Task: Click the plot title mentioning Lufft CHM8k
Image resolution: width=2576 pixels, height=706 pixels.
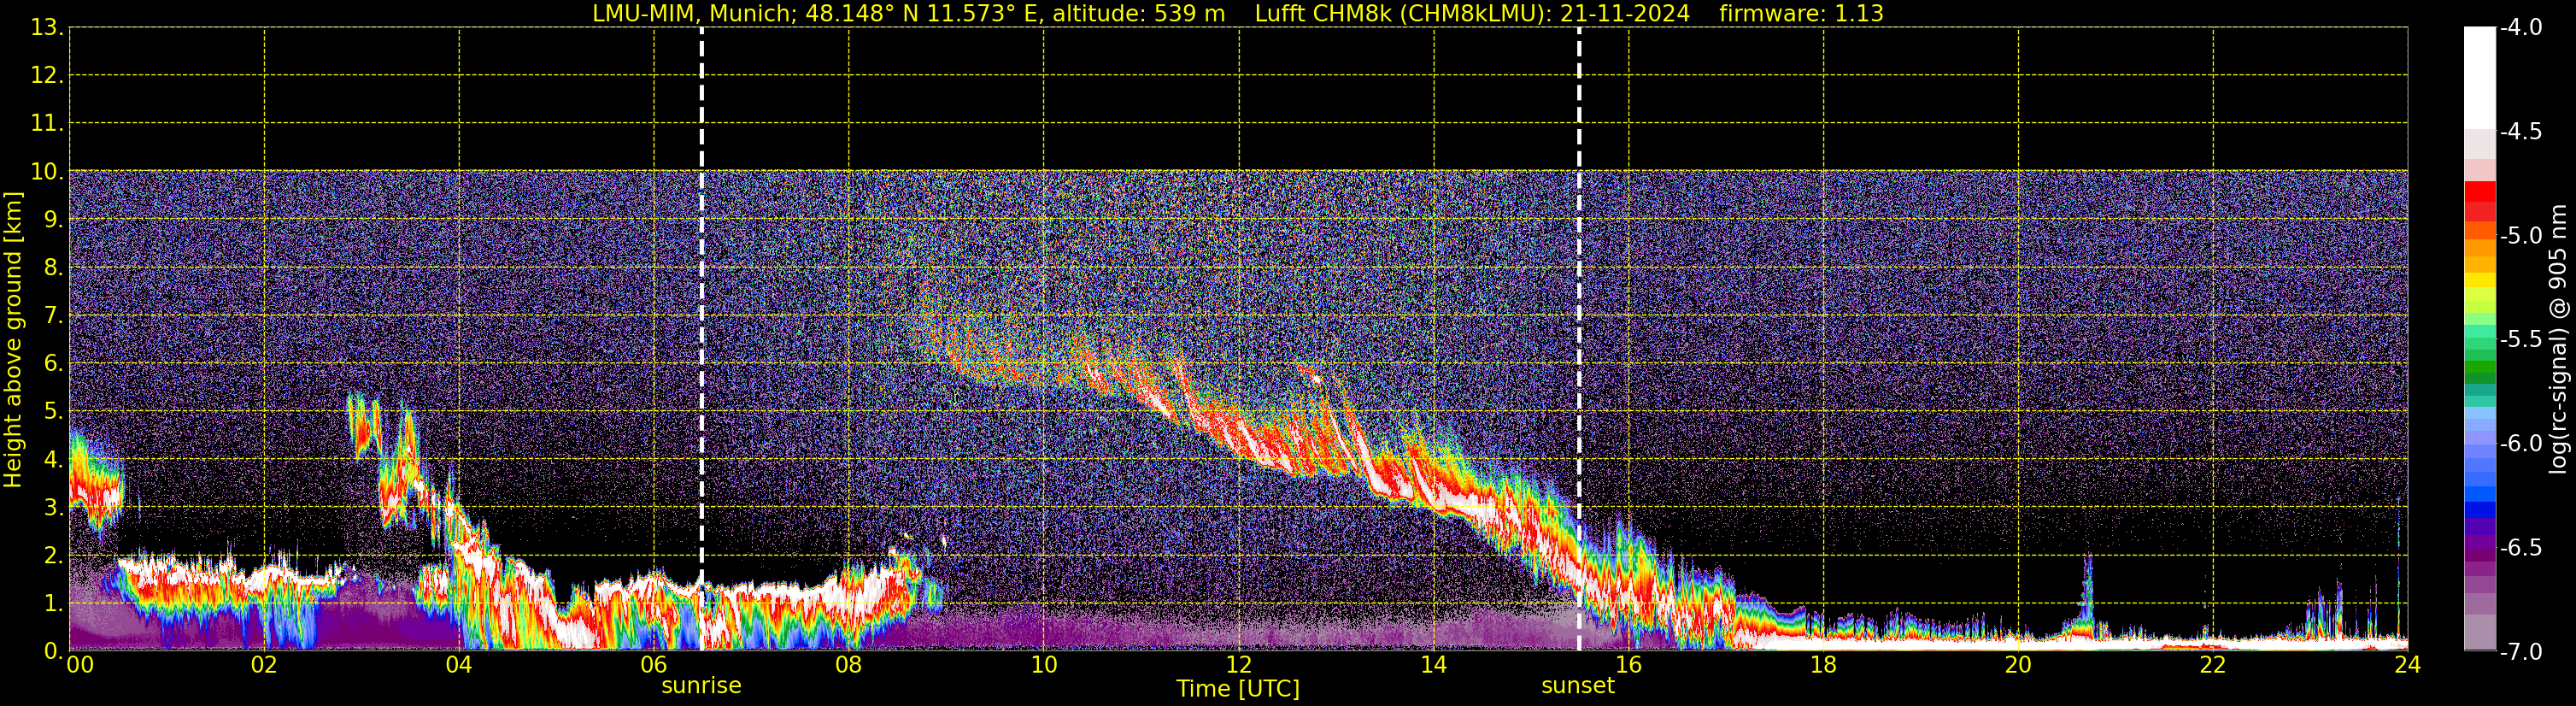Action: coord(1238,13)
